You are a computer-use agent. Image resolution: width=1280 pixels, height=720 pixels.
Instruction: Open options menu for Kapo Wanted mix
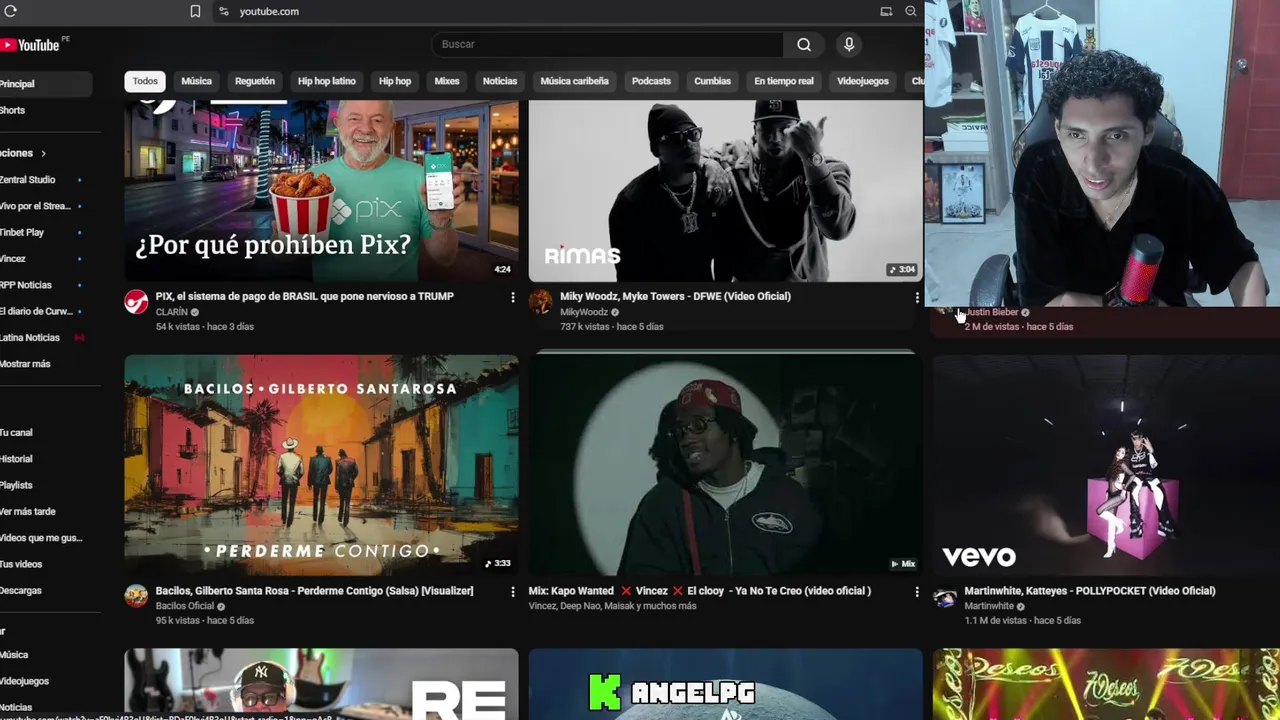(917, 592)
